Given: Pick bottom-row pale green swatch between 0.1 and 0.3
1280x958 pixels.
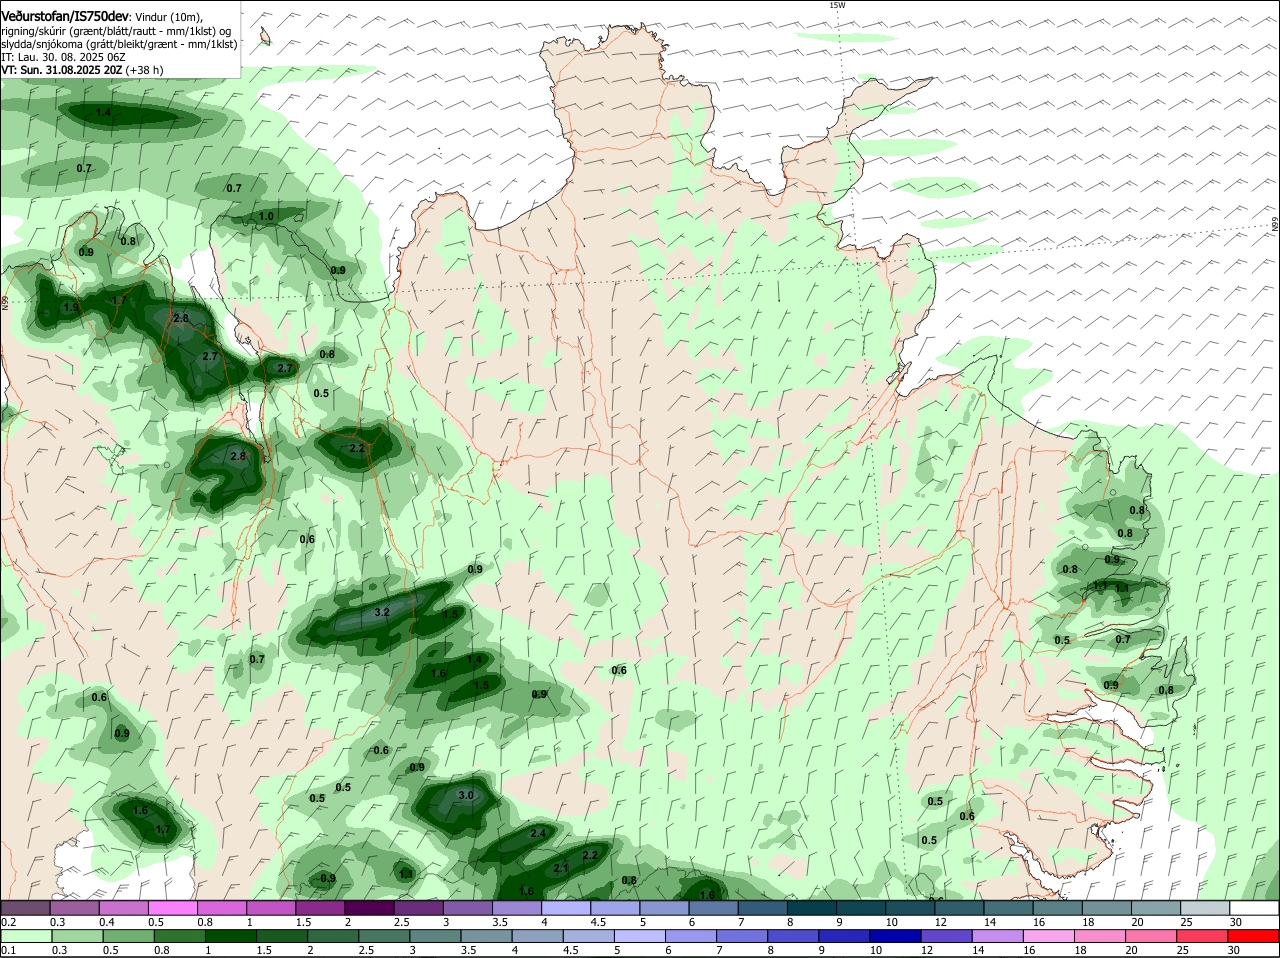Looking at the screenshot, I should pos(26,936).
